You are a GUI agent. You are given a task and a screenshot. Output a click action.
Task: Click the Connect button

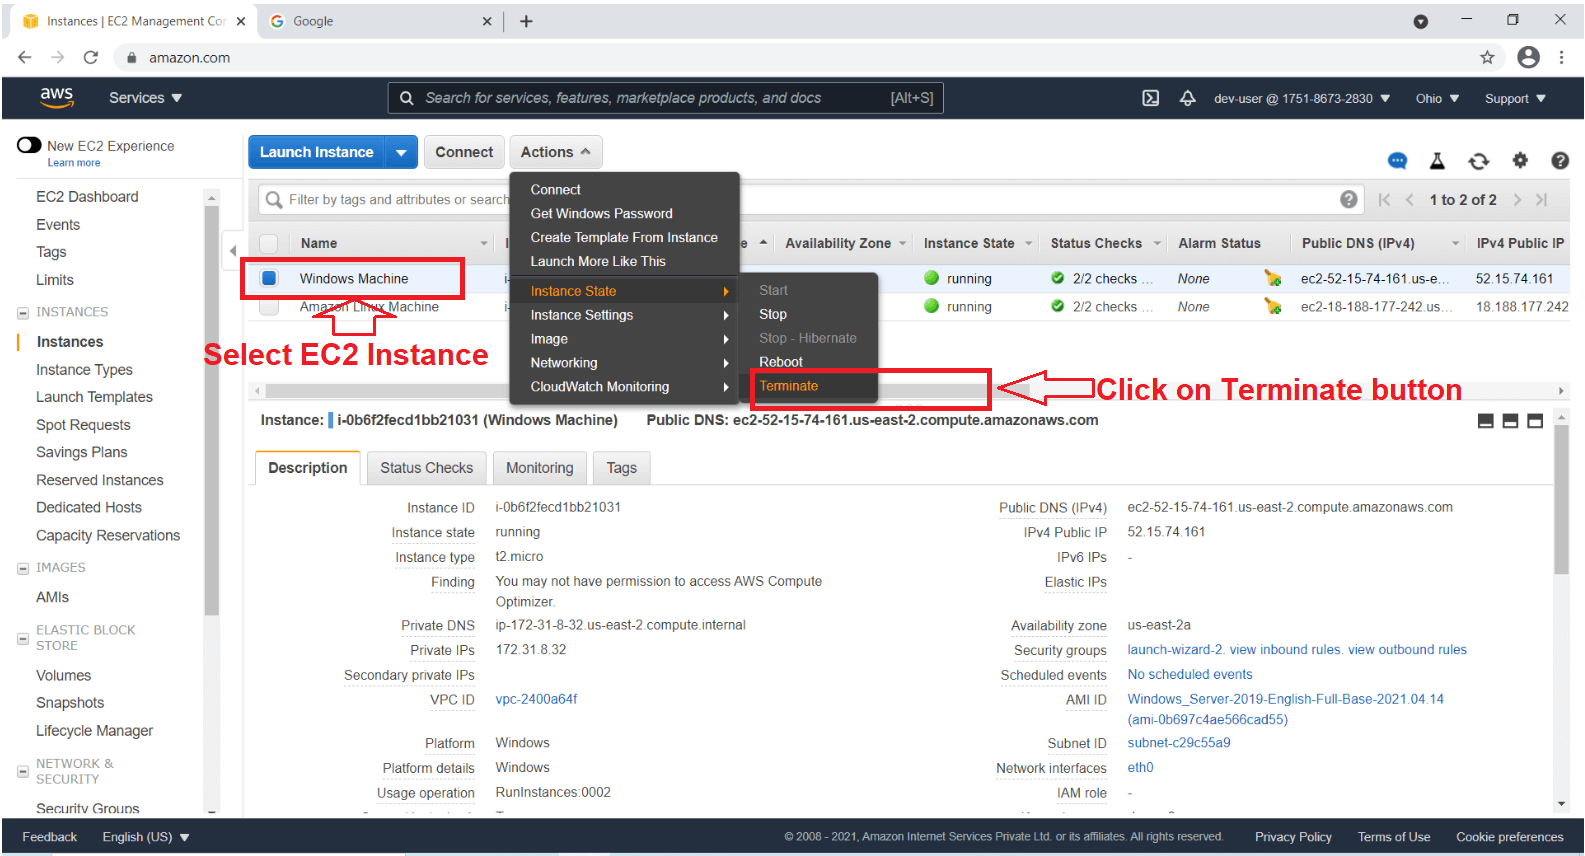(464, 152)
